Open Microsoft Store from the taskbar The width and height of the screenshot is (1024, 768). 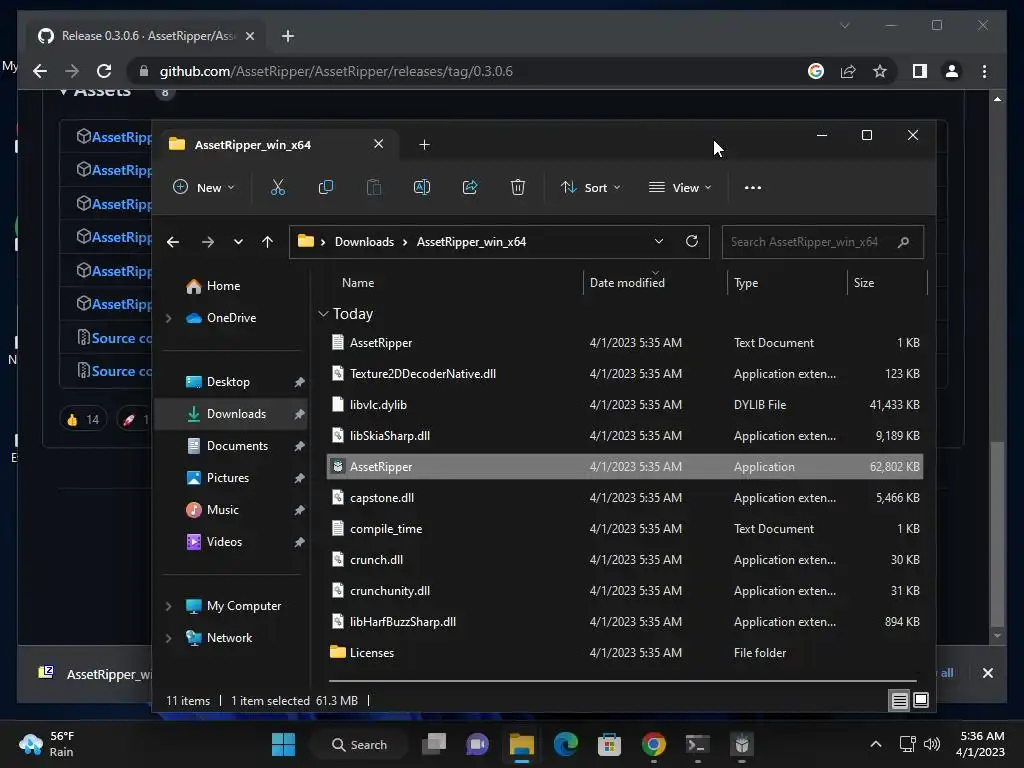tap(609, 744)
